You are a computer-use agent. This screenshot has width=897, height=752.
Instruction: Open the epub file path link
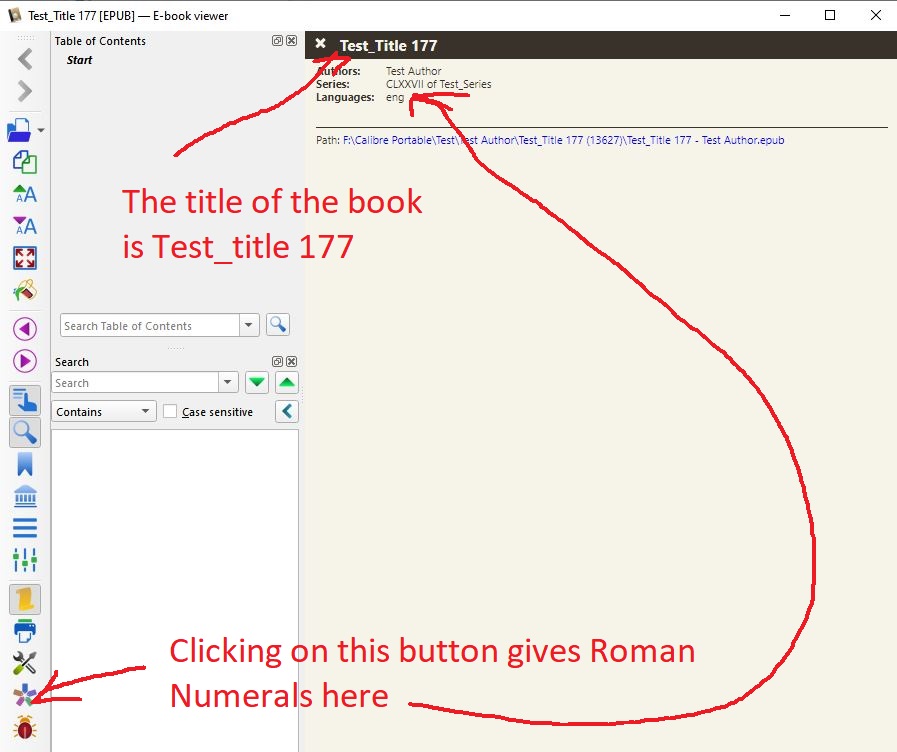point(563,140)
